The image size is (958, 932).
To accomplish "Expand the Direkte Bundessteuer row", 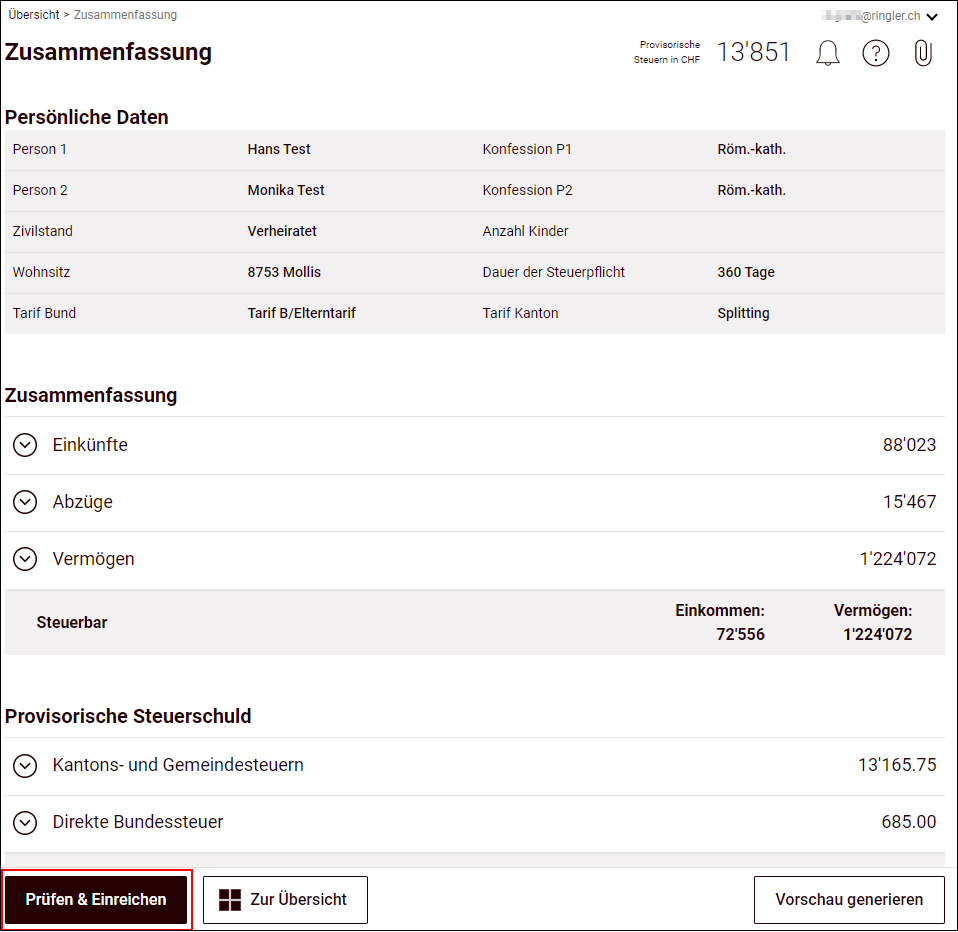I will tap(25, 822).
